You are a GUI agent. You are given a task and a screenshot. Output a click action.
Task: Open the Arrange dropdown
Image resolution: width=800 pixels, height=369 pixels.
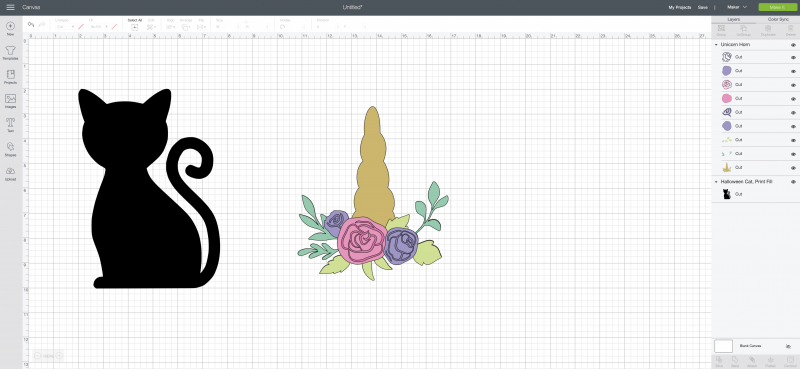tap(186, 27)
